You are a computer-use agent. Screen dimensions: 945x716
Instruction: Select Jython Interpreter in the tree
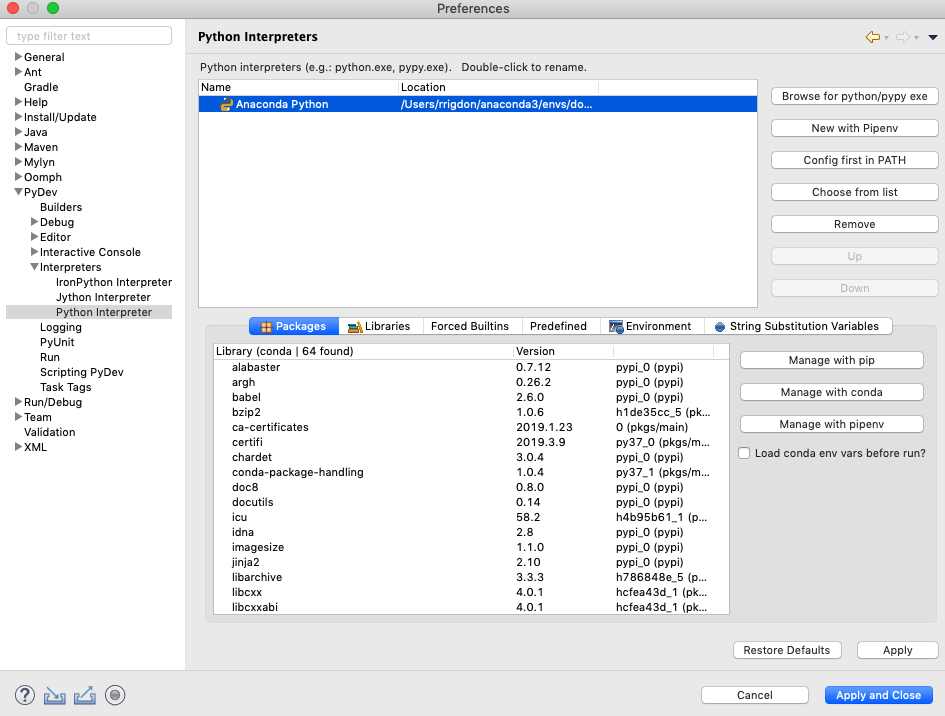(x=103, y=297)
